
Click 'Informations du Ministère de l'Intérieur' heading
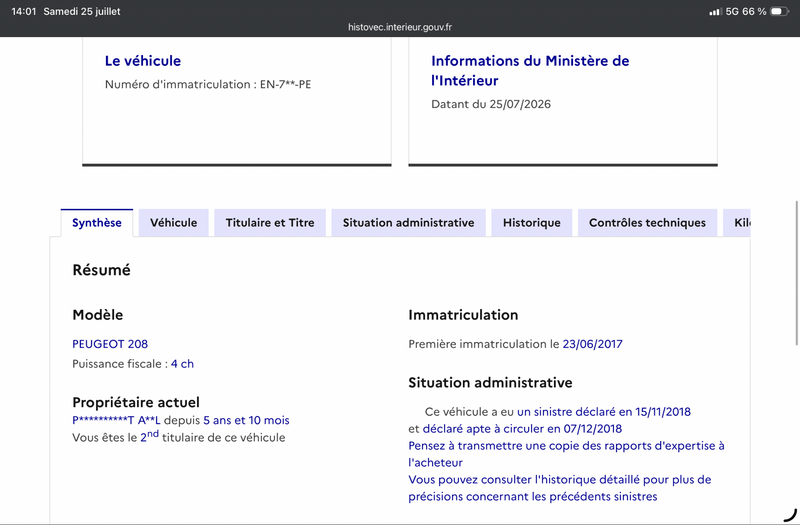[530, 70]
